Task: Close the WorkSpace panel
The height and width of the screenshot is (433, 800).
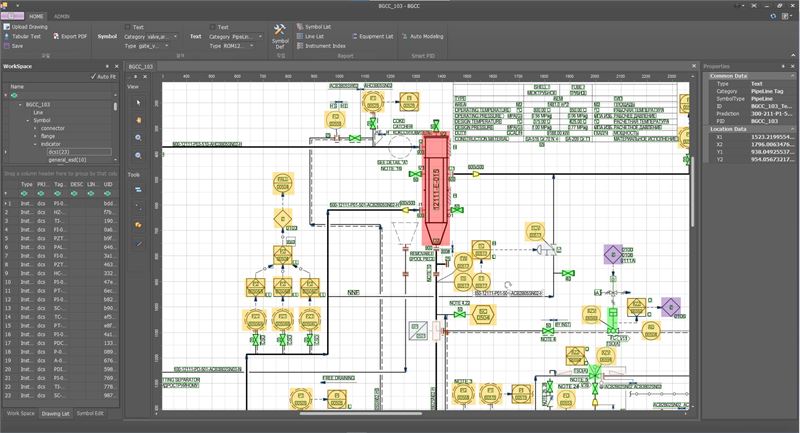Action: tap(116, 66)
